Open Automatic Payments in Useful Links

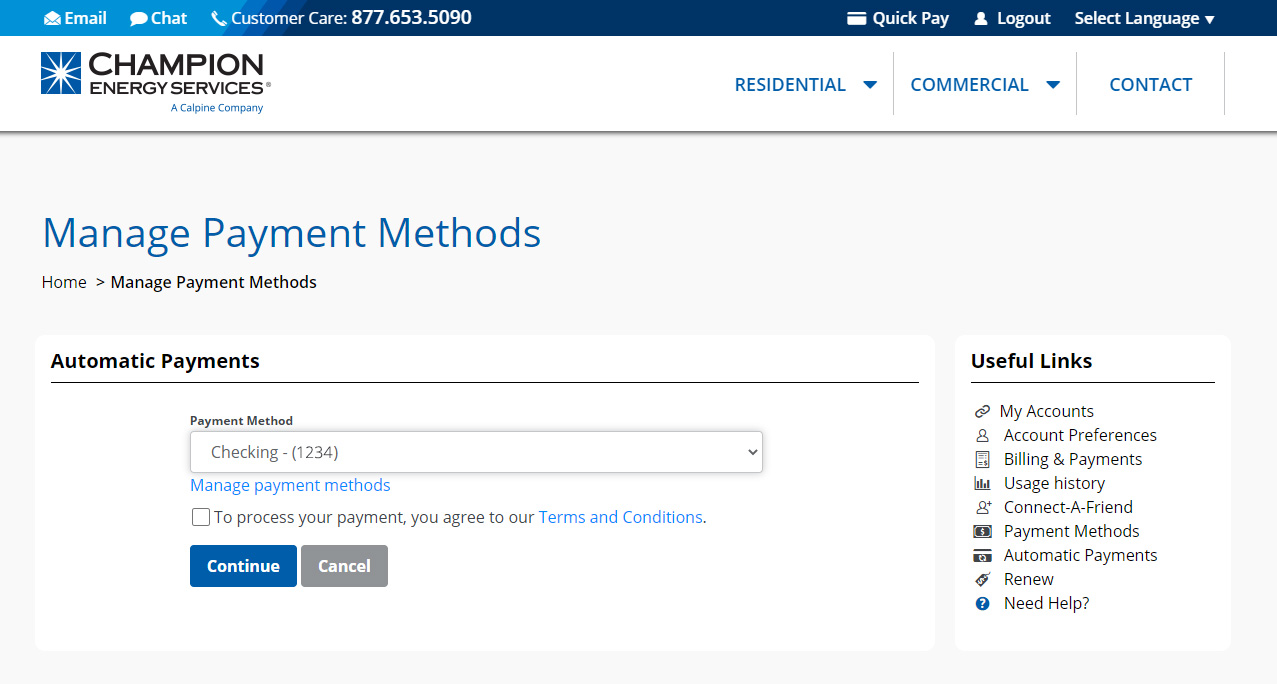(x=1080, y=555)
